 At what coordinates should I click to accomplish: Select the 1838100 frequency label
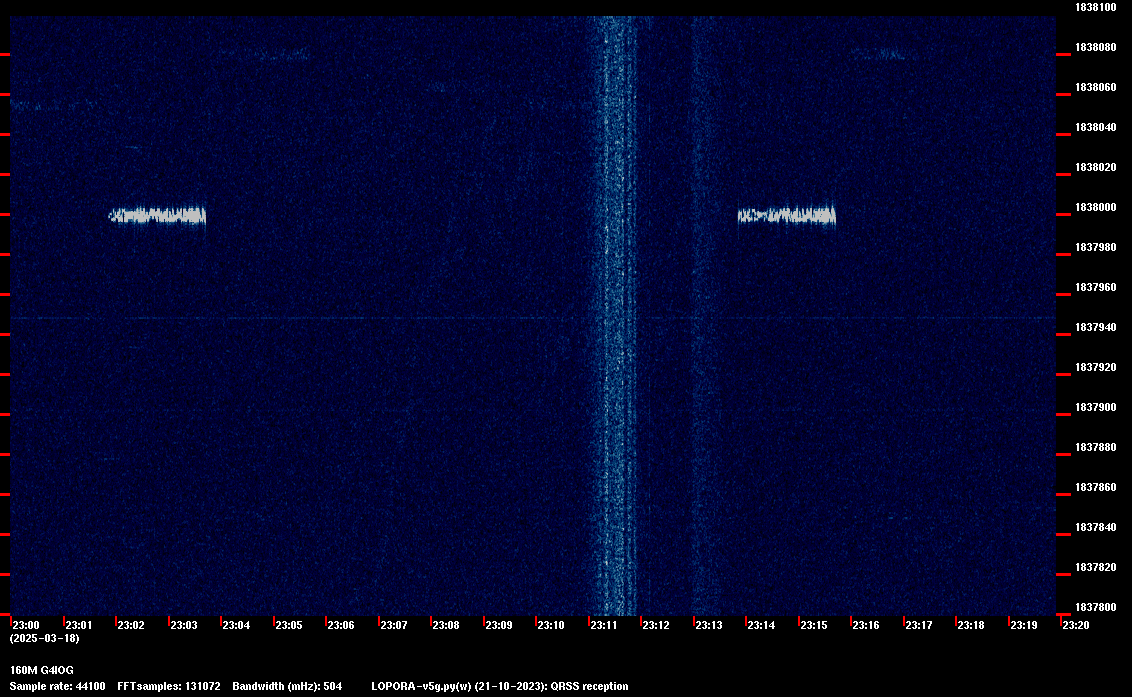pyautogui.click(x=1095, y=7)
